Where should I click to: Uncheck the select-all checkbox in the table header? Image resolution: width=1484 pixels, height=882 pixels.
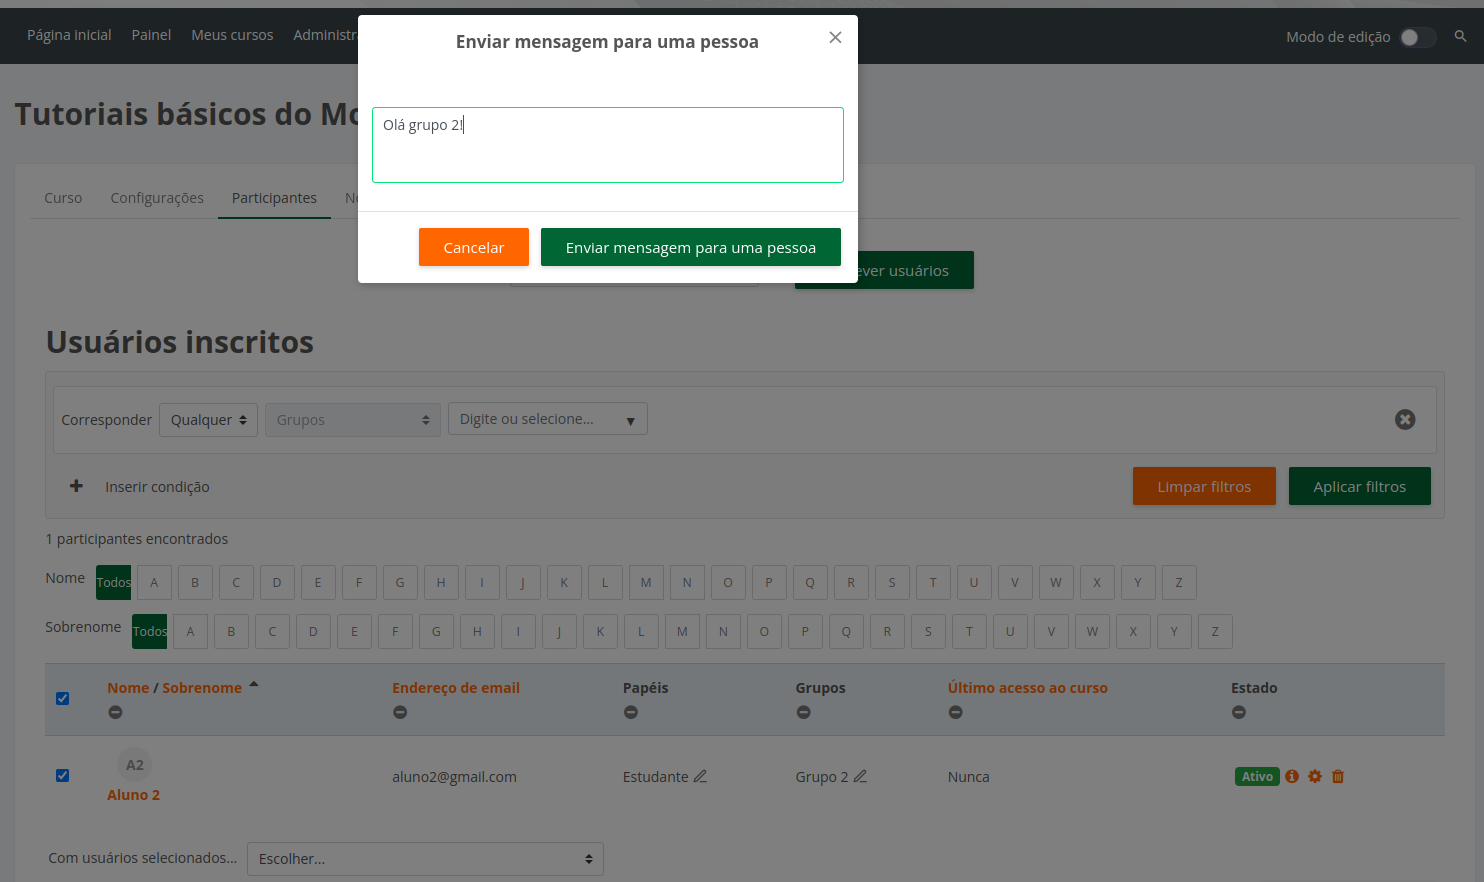[62, 698]
